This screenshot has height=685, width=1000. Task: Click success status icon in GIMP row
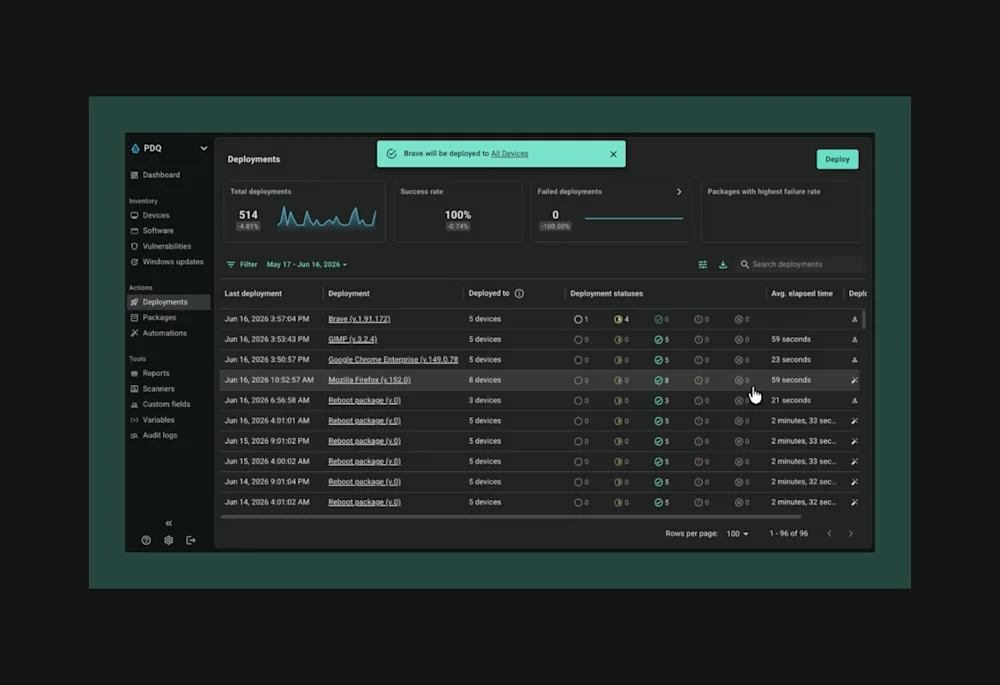[658, 339]
